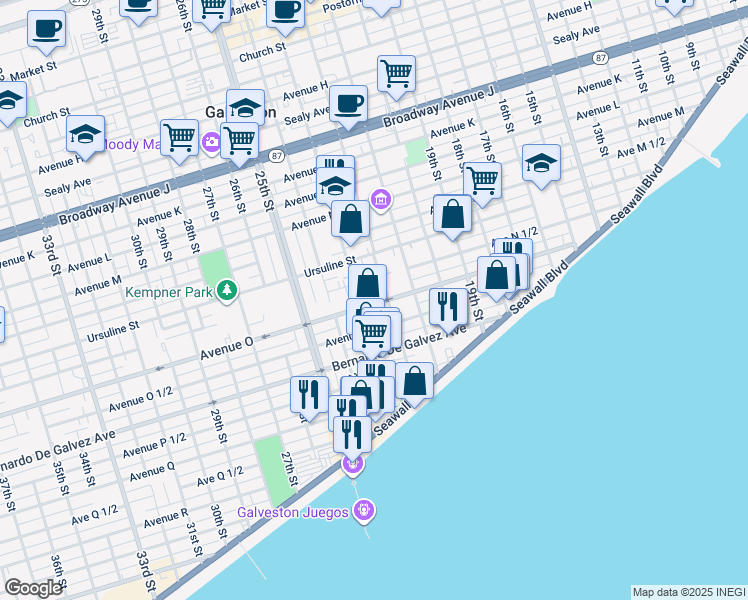
Task: Click the Moody Mansion label text
Action: point(130,144)
